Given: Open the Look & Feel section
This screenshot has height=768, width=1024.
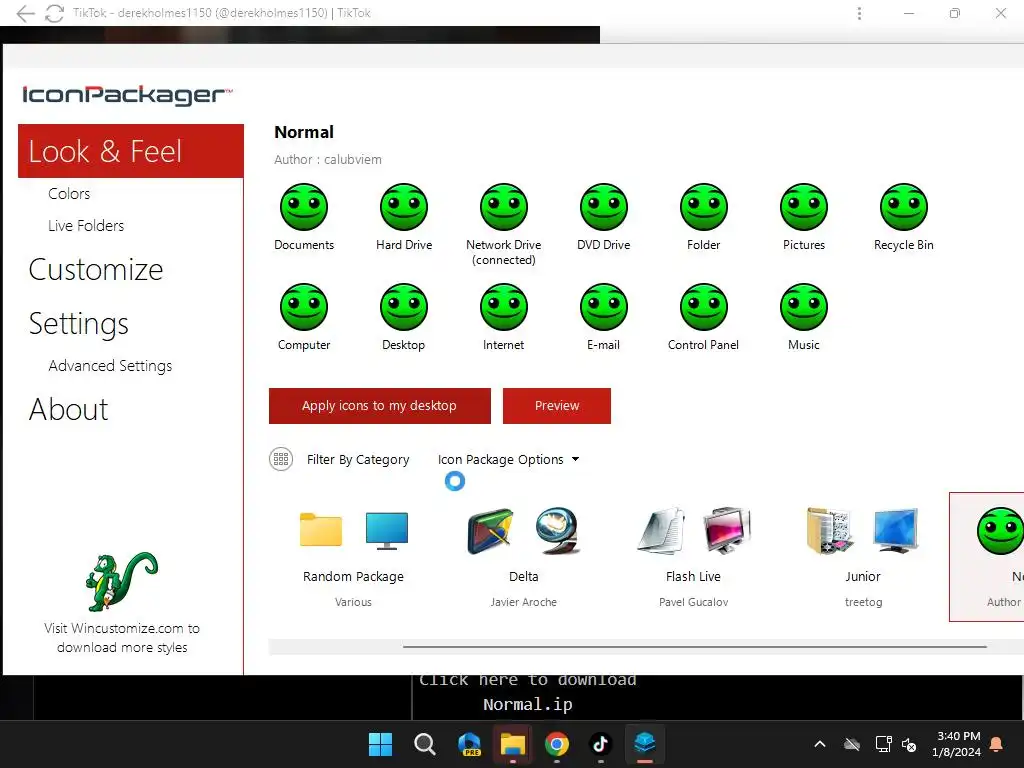Looking at the screenshot, I should point(131,151).
